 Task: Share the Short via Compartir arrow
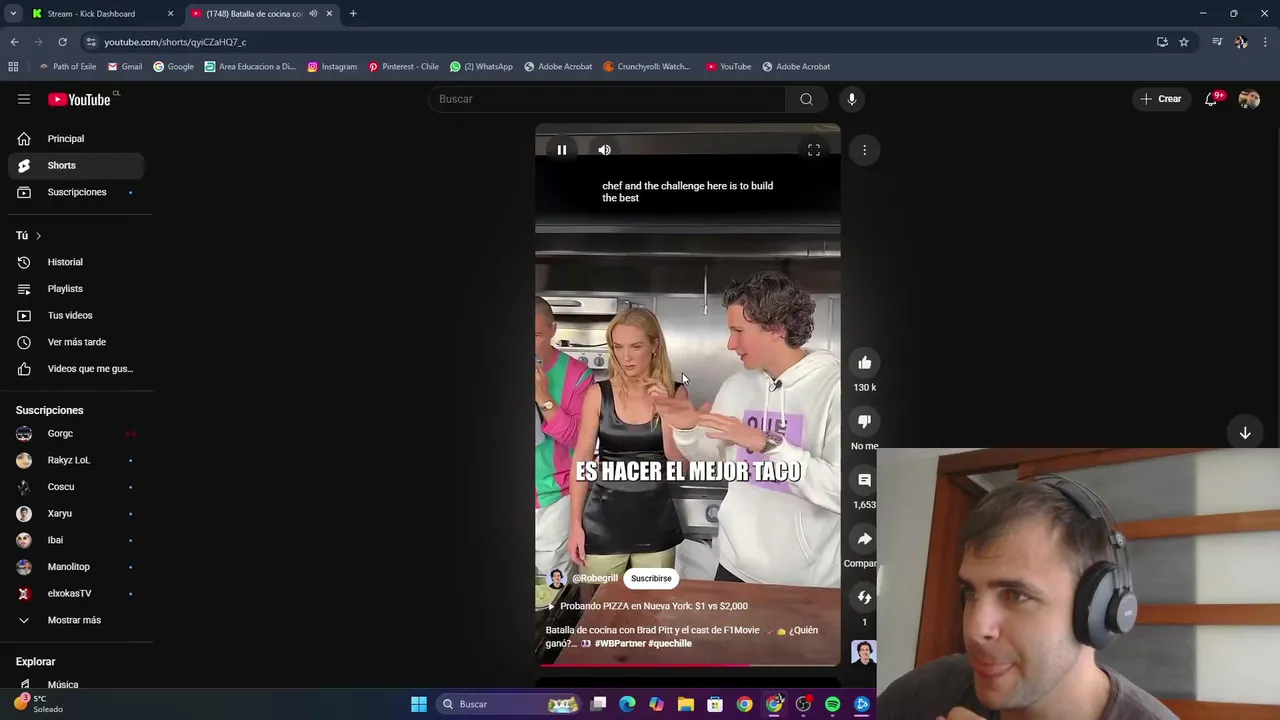pyautogui.click(x=865, y=539)
